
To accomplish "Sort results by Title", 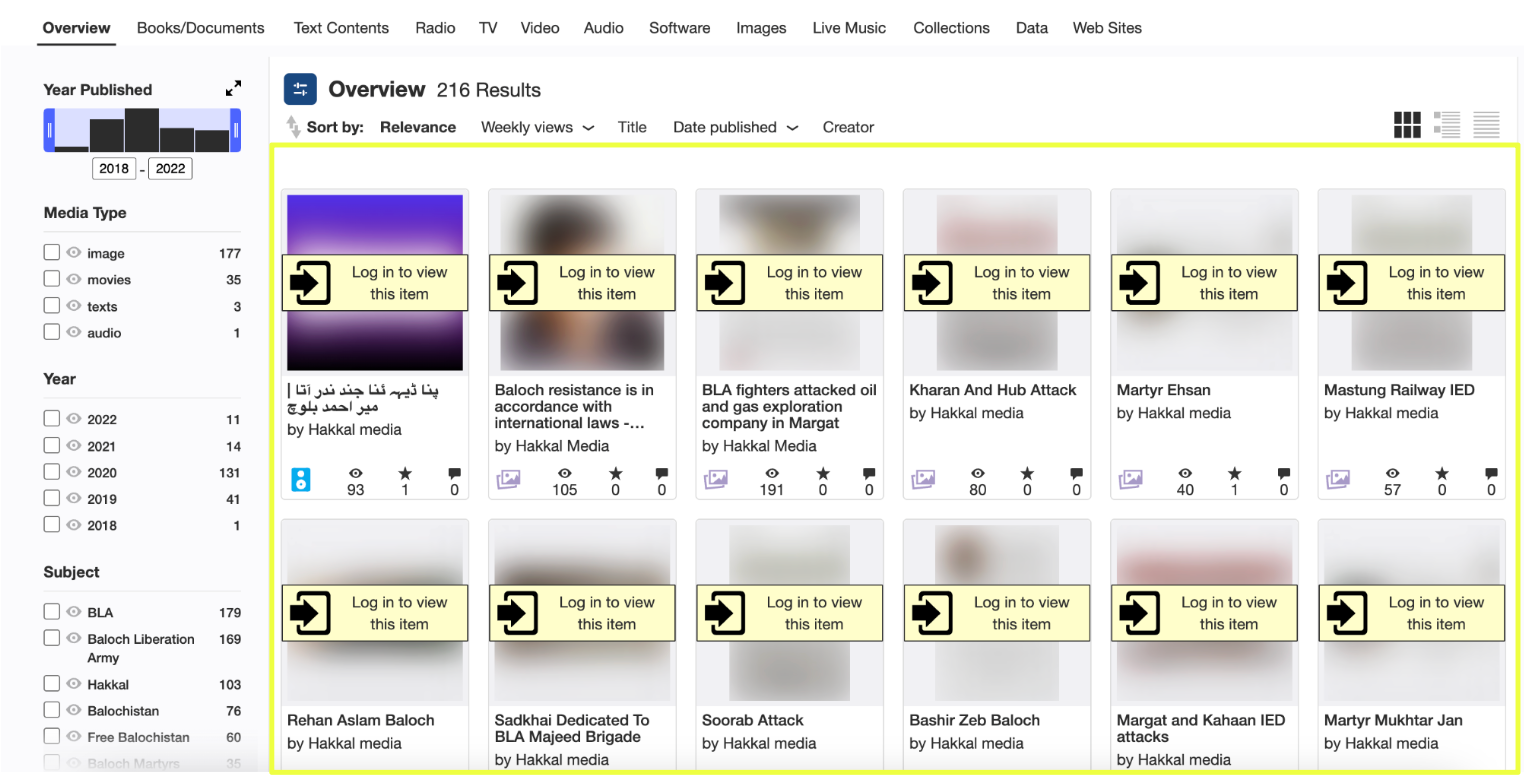I will point(631,127).
